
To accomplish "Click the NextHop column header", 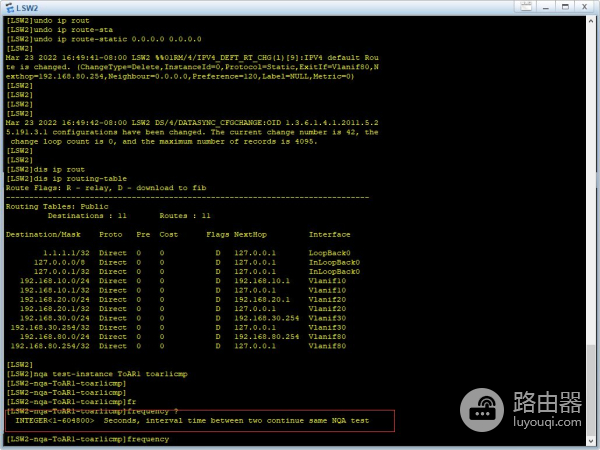I will click(x=250, y=234).
